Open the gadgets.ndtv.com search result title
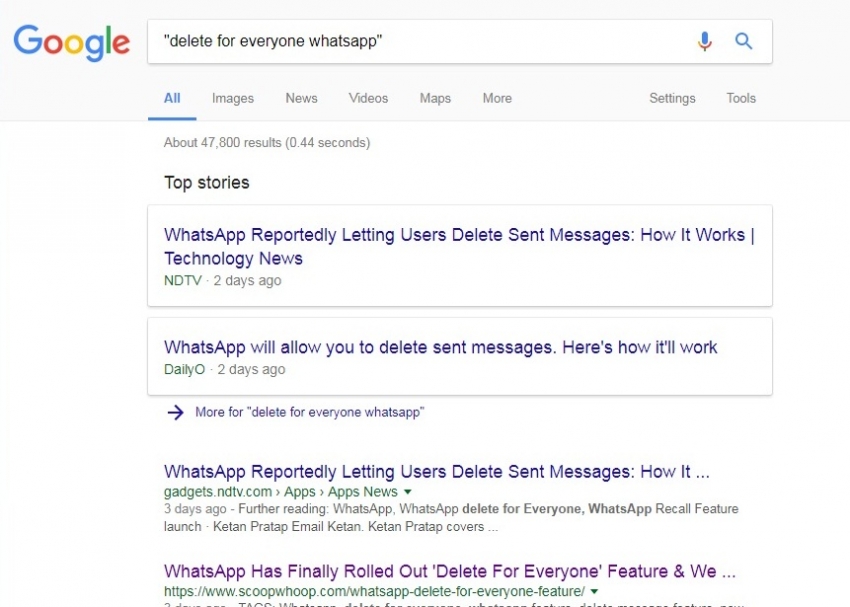The width and height of the screenshot is (850, 607). (437, 472)
